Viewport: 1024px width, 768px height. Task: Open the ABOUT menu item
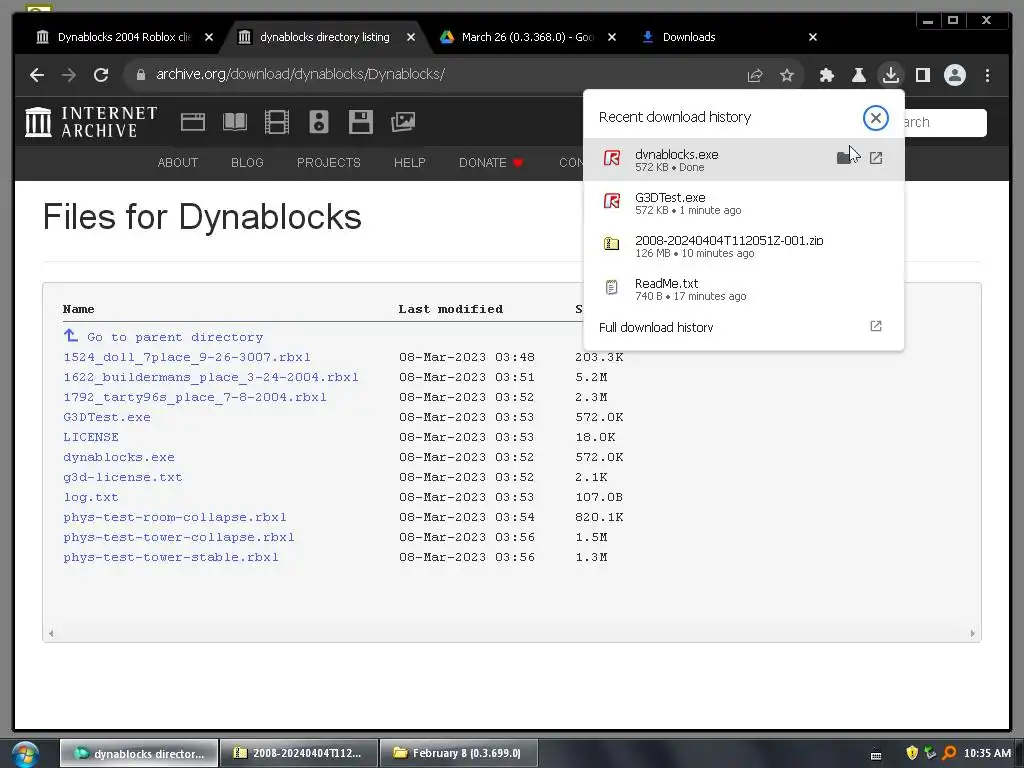point(178,163)
